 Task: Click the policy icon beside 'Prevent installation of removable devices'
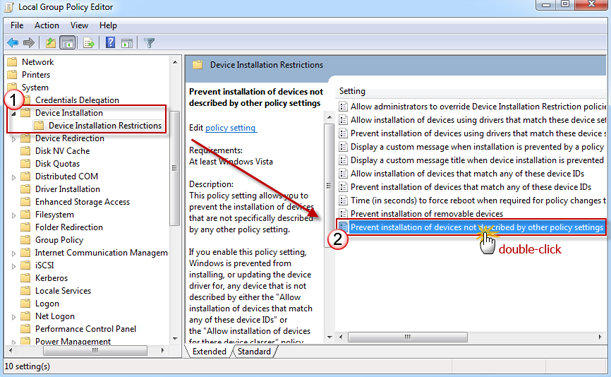[343, 214]
